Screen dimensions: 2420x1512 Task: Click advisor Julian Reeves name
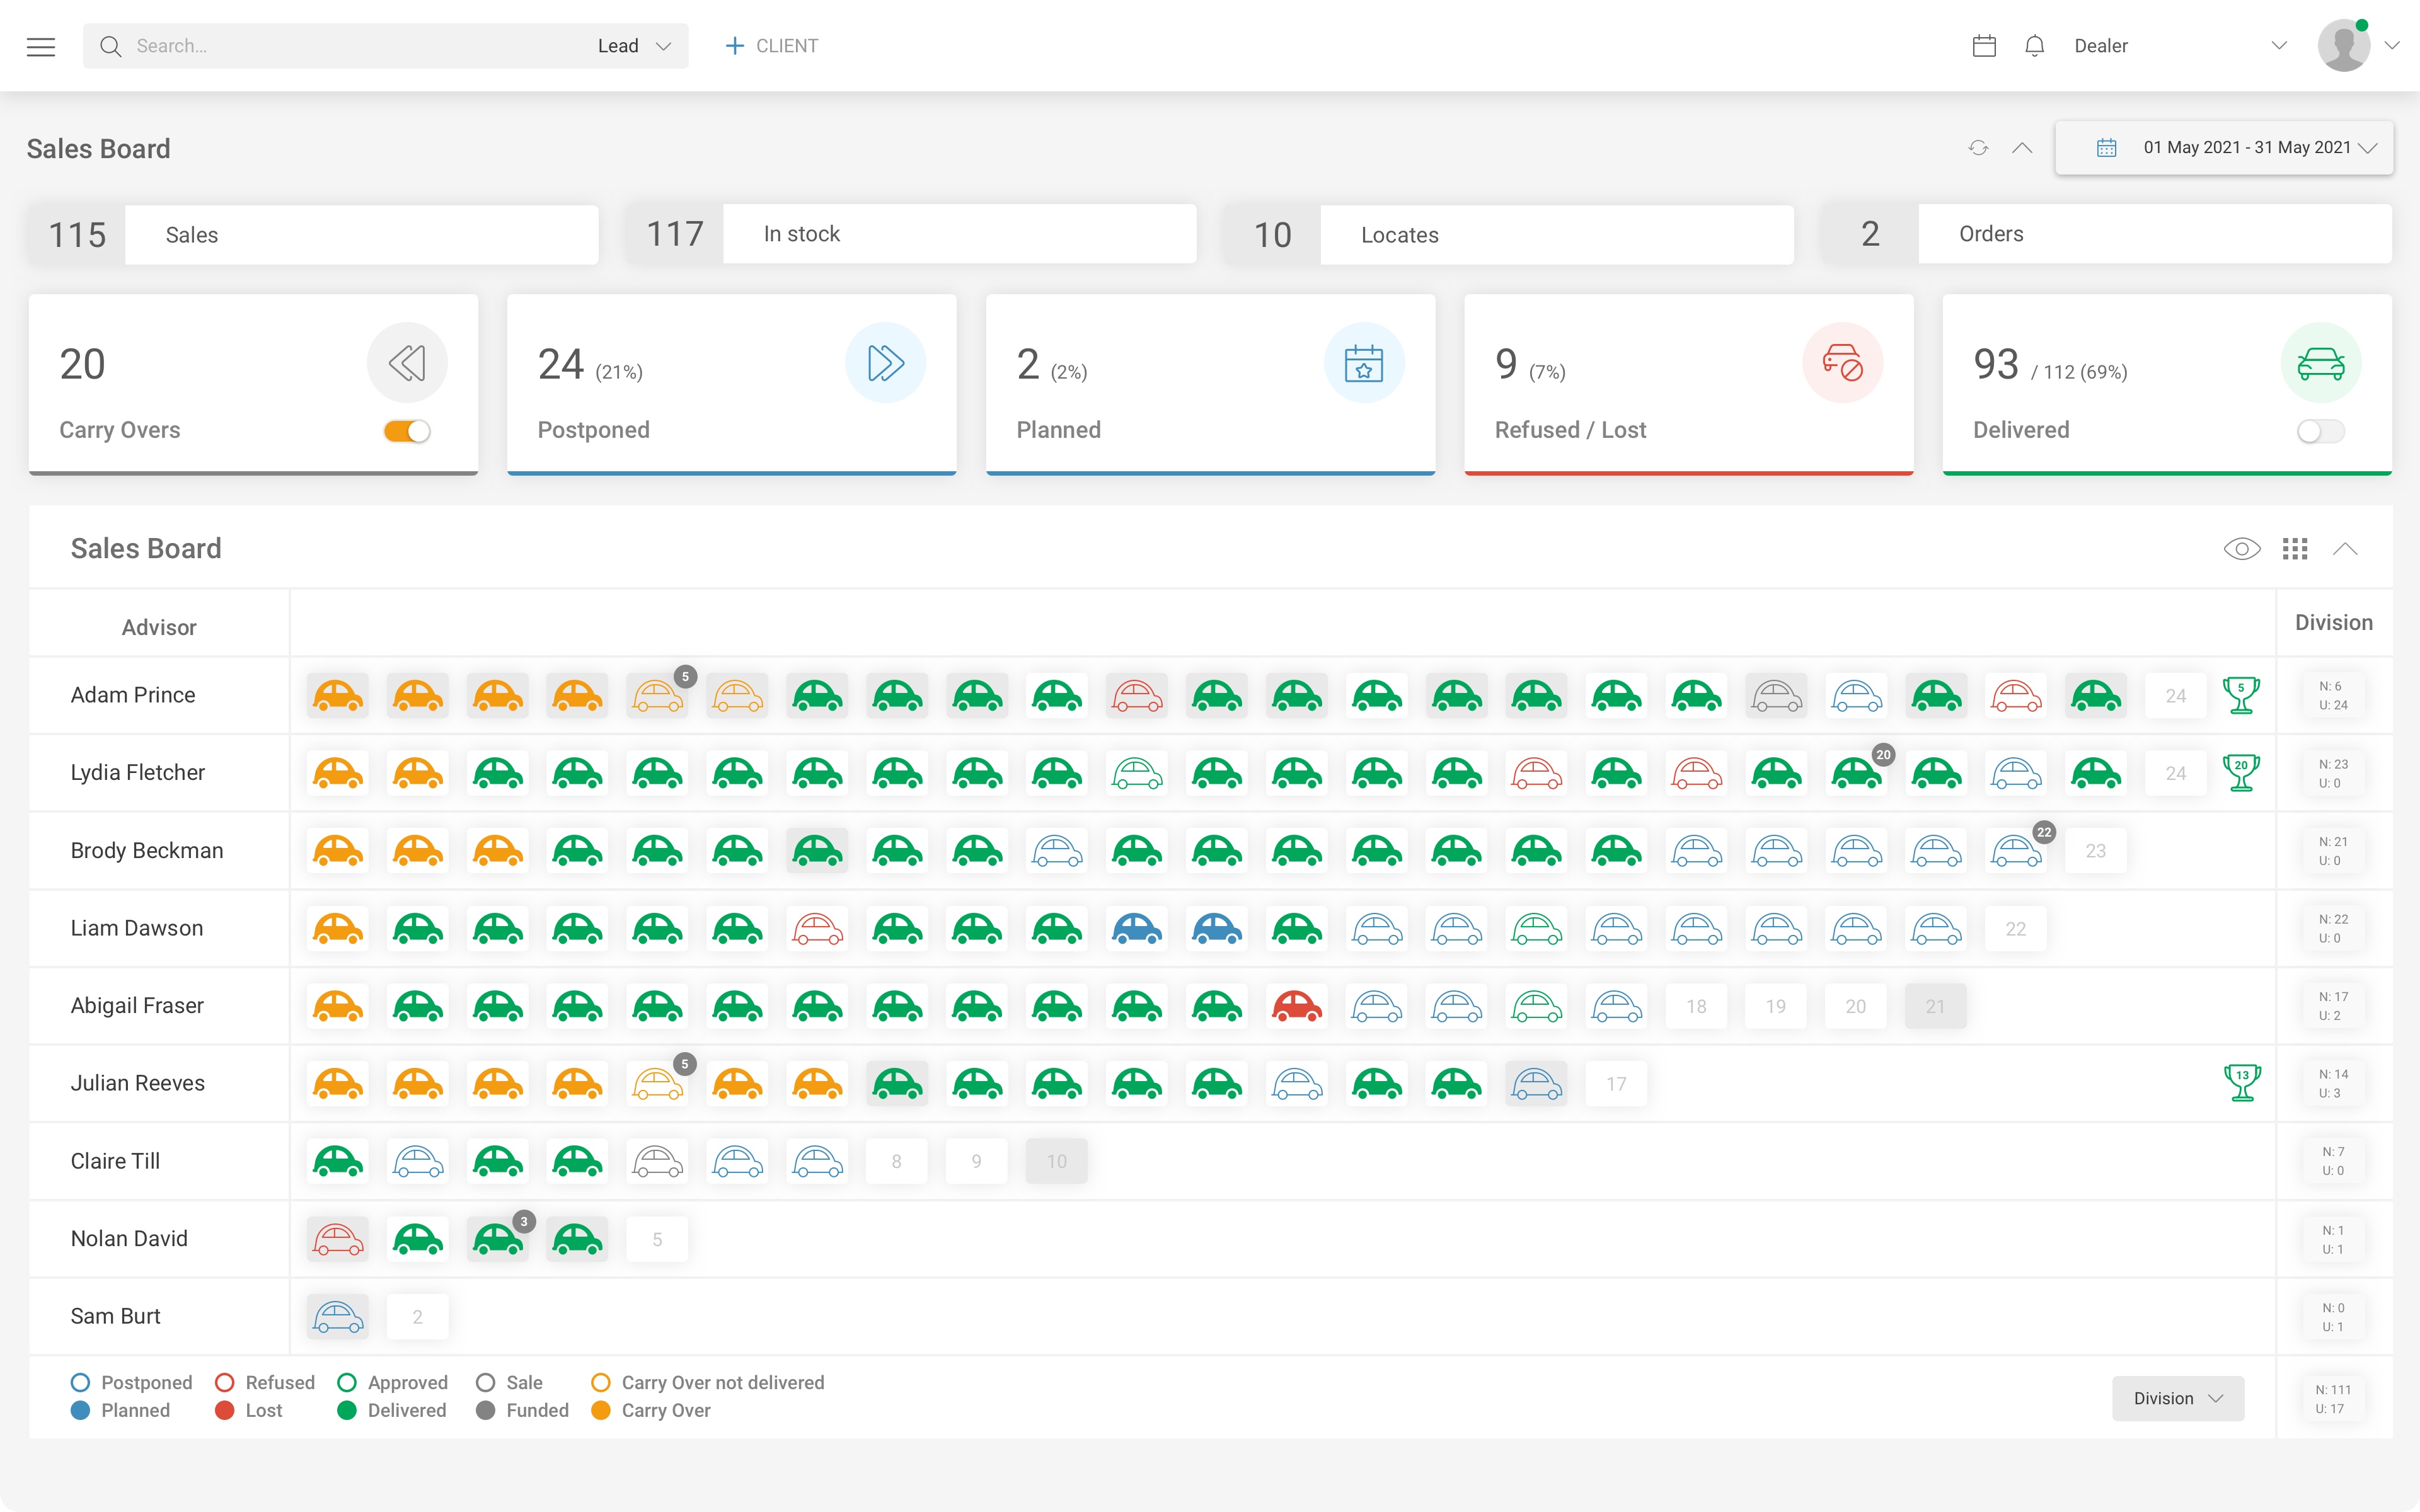[x=138, y=1083]
